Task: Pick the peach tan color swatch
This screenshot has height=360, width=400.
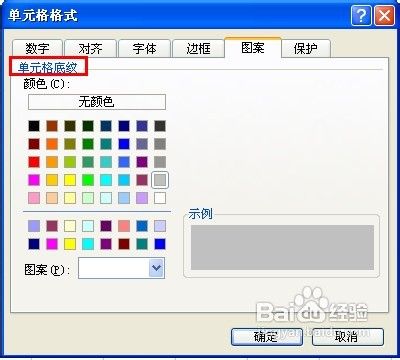Action: tap(52, 198)
